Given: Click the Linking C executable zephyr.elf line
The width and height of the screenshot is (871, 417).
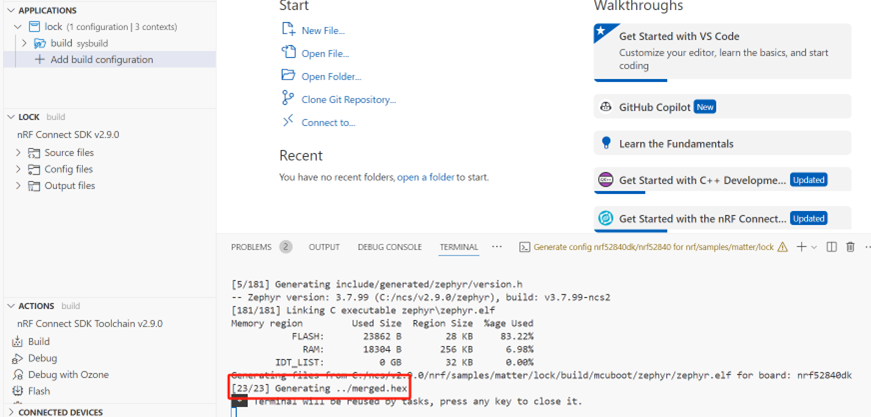Looking at the screenshot, I should tap(363, 310).
